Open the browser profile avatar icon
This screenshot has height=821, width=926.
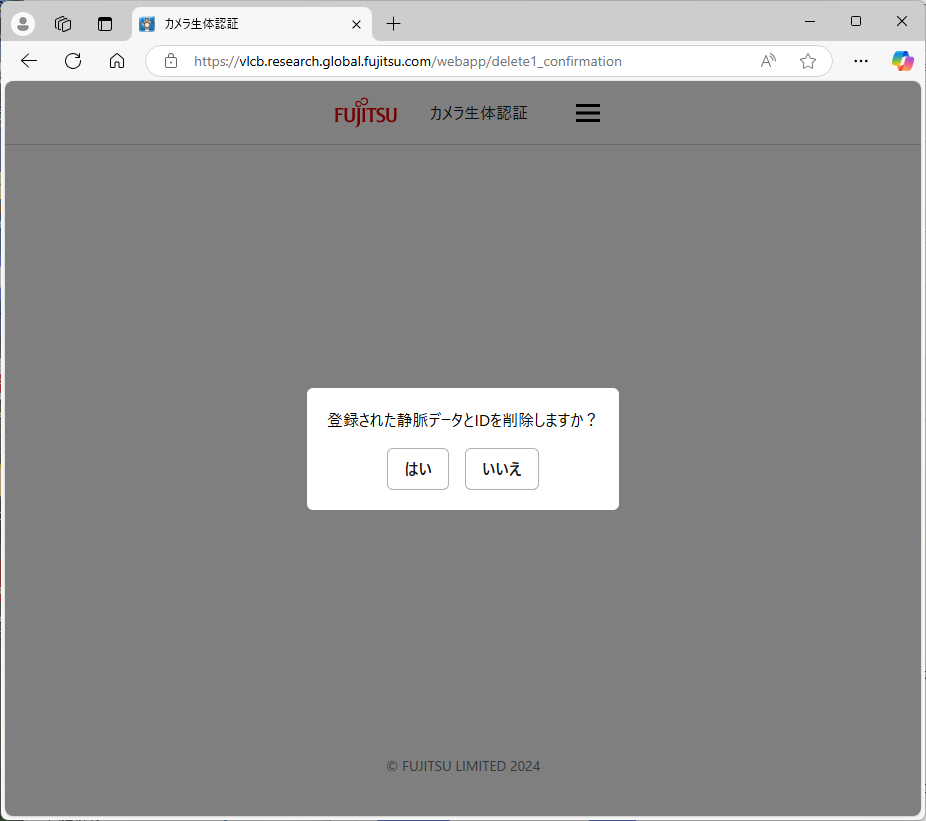[x=23, y=24]
